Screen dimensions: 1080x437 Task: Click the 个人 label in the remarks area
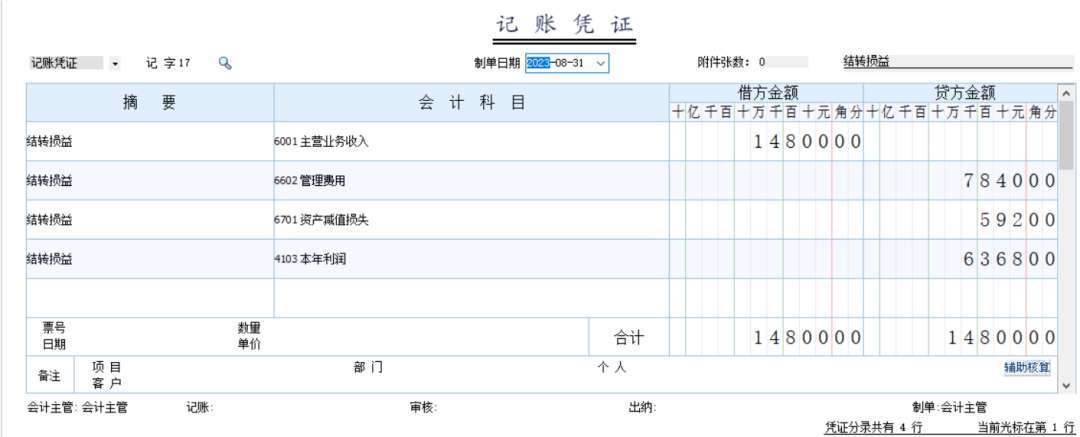tap(612, 367)
